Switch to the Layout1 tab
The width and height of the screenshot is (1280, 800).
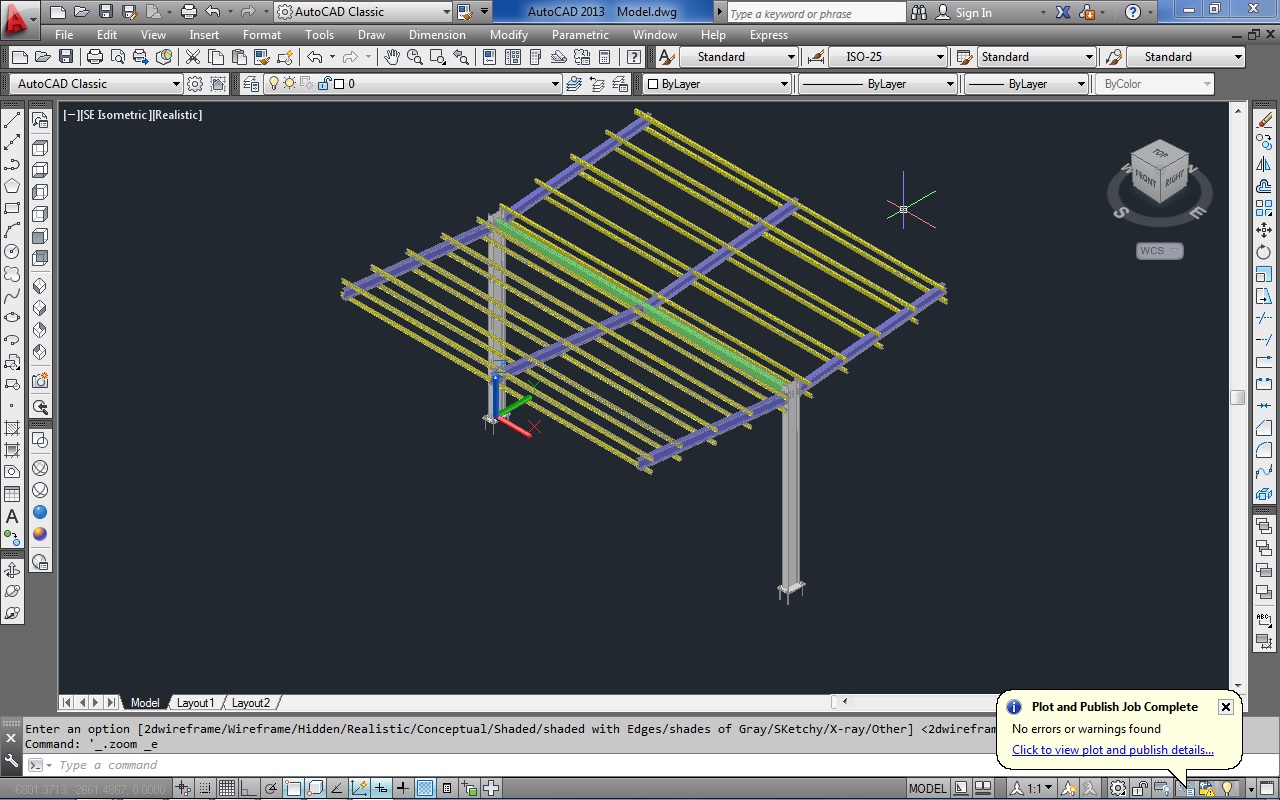click(x=196, y=702)
